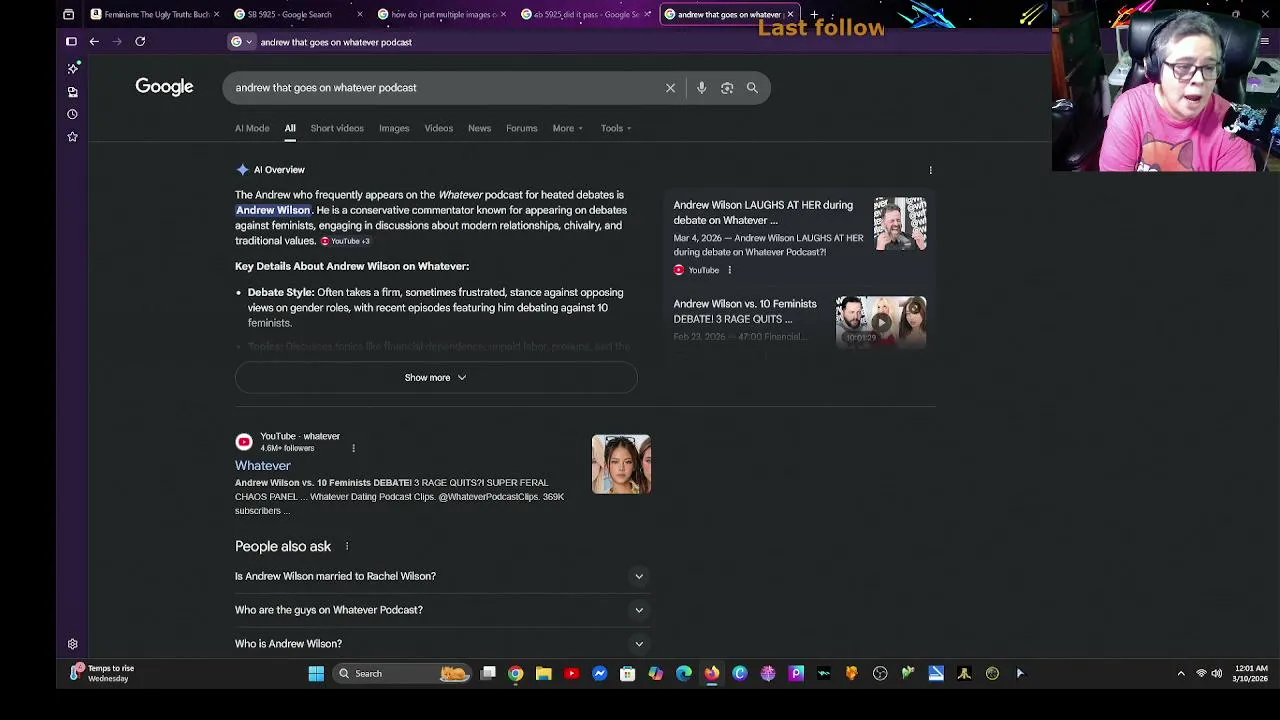Open the tab overview icon
The height and width of the screenshot is (720, 1280).
click(x=68, y=14)
